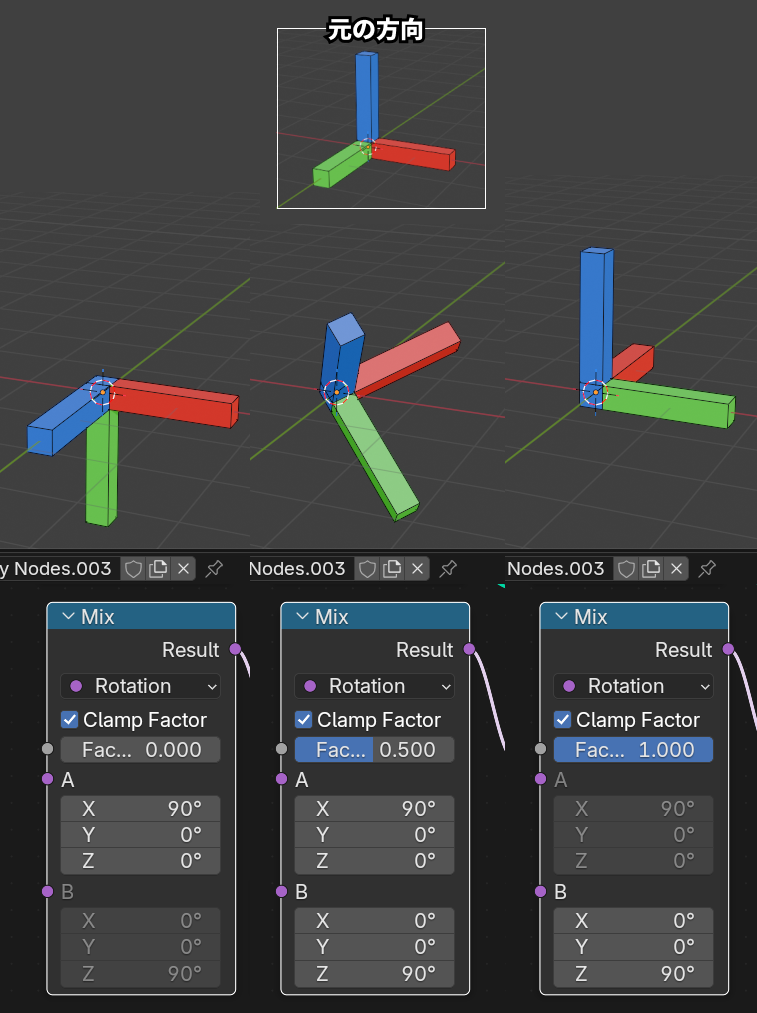757x1013 pixels.
Task: Toggle fake user shield in left node header
Action: pos(133,569)
